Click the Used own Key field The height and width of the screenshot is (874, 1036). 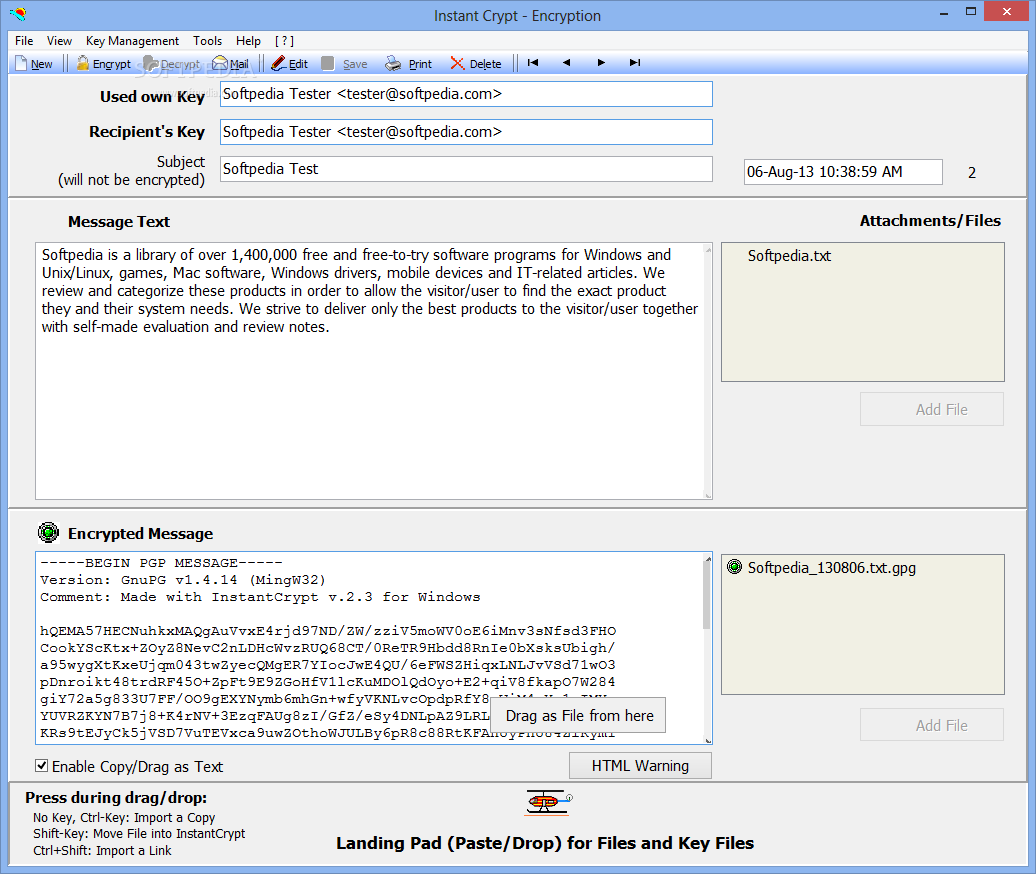pos(466,94)
